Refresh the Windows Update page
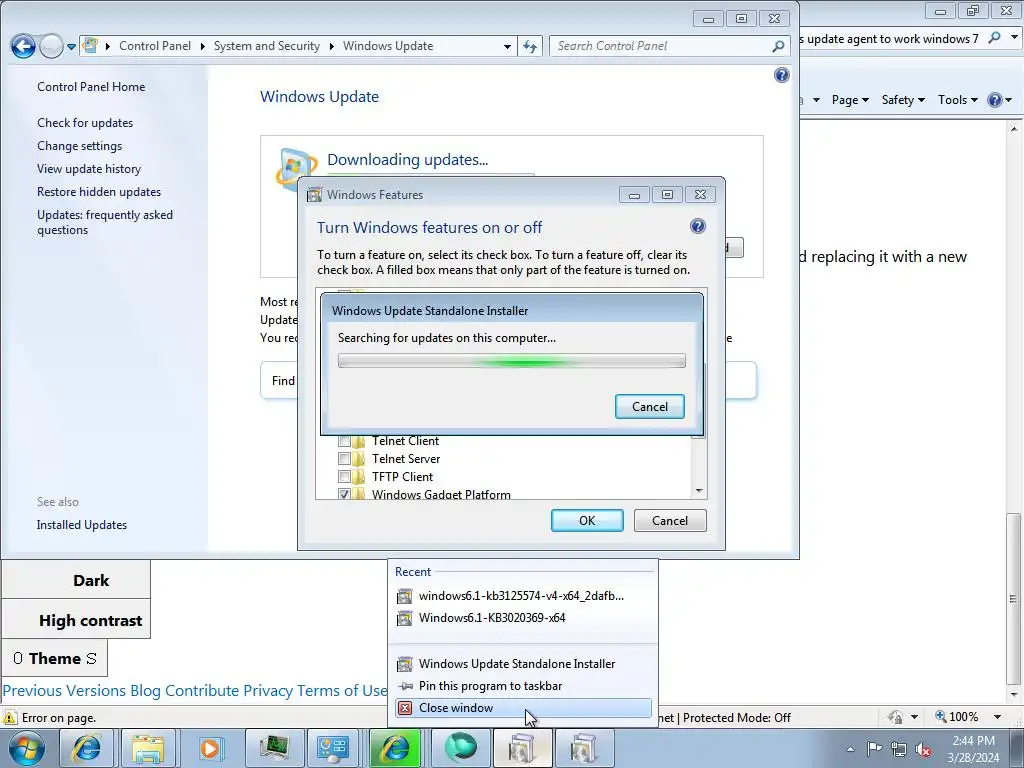Viewport: 1024px width, 768px height. click(530, 46)
